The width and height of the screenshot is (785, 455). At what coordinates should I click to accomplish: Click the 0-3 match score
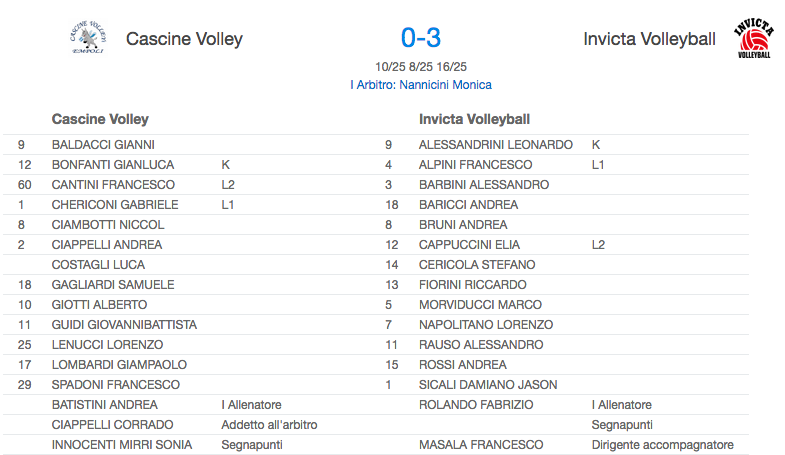point(420,38)
